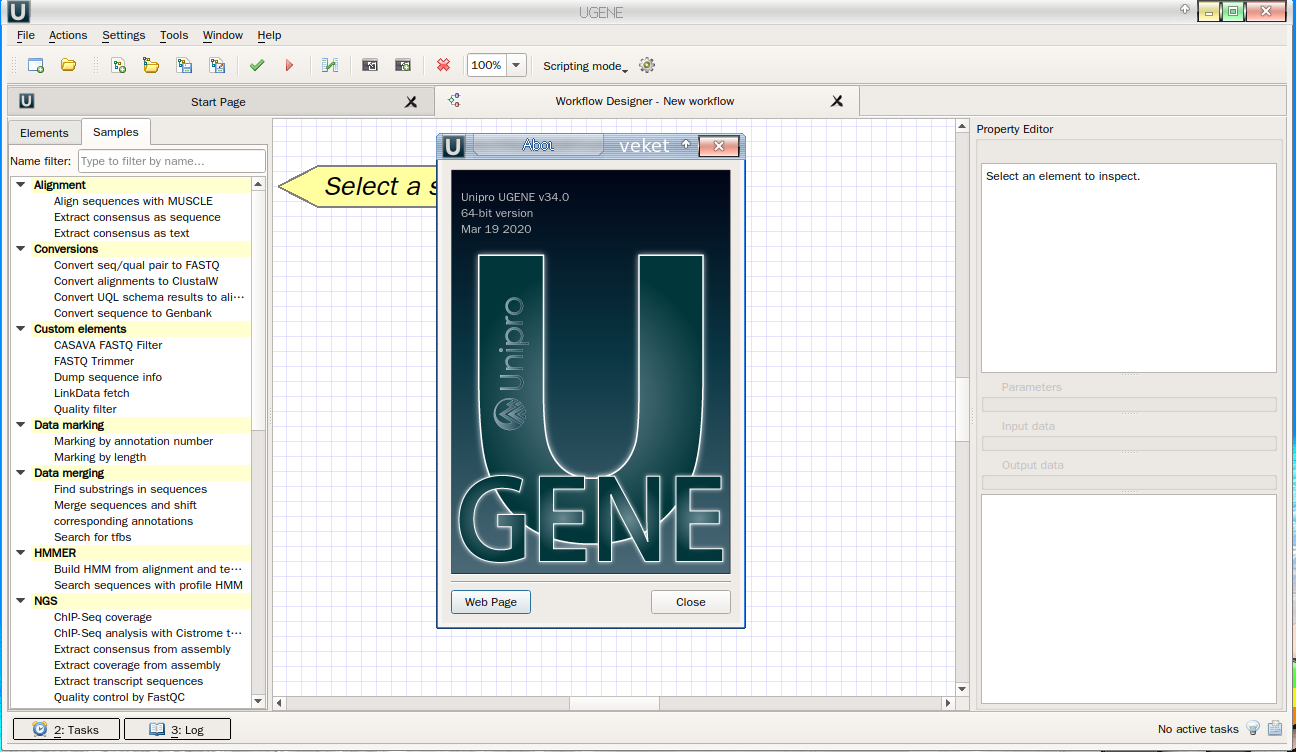Screen dimensions: 1296x752
Task: Click the canvas vertical scrollbar thumb
Action: (x=962, y=409)
